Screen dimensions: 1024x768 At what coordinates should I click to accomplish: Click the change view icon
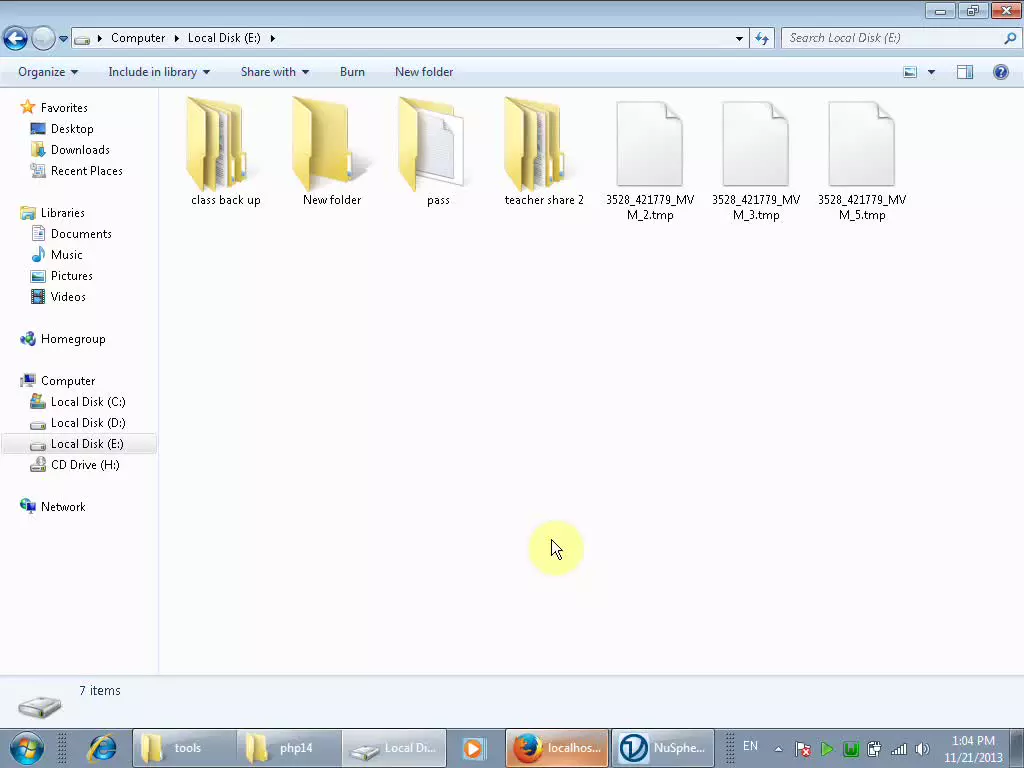[908, 71]
